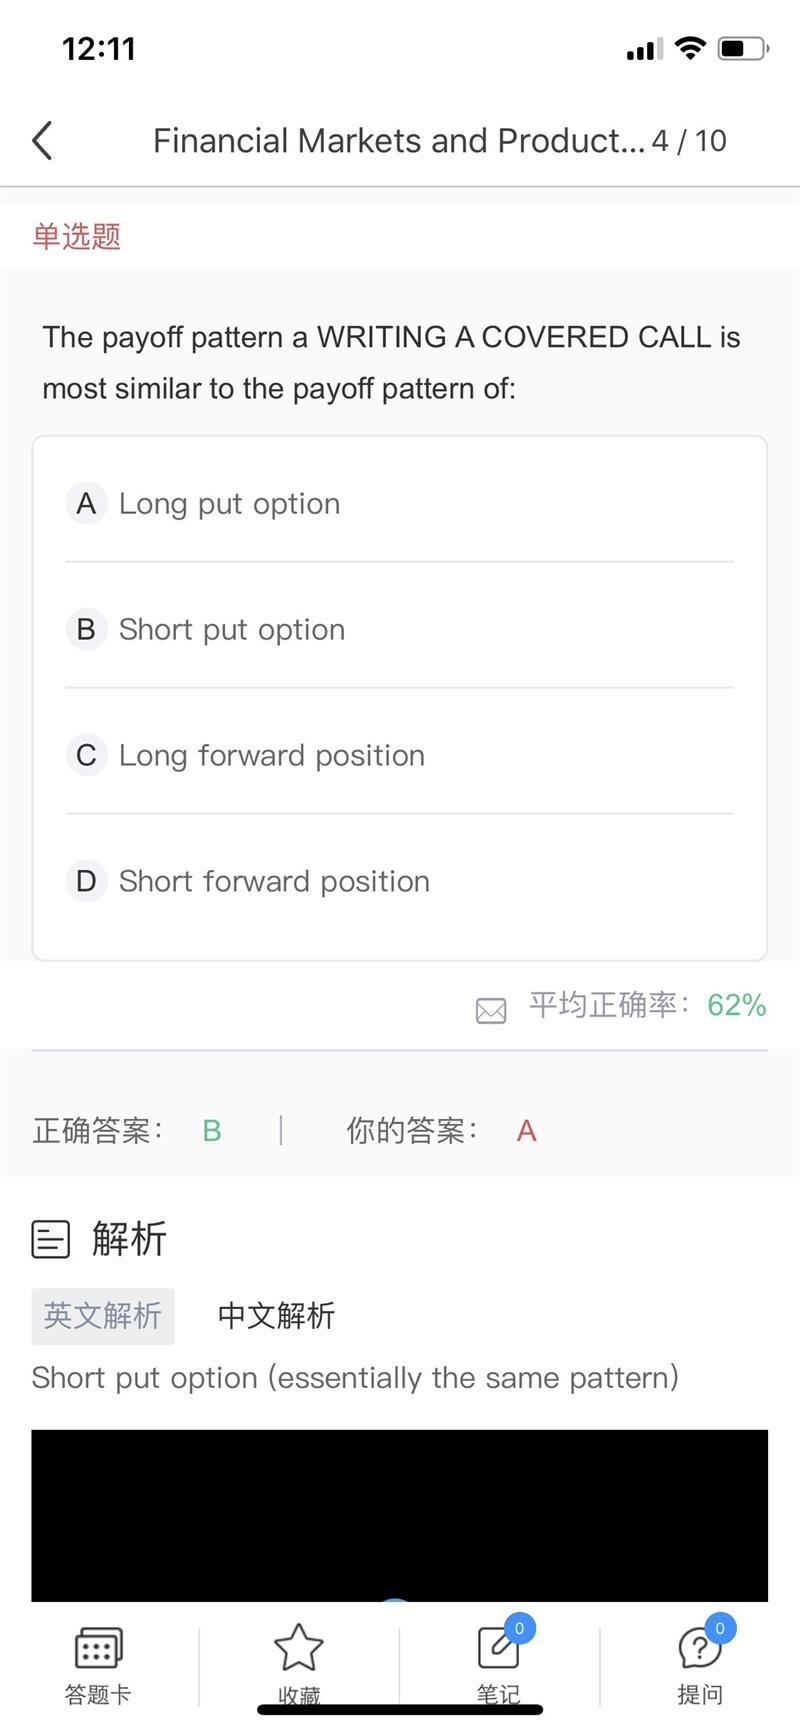Tap the Wi-Fi status icon
Screen dimensions: 800x1732
(690, 48)
